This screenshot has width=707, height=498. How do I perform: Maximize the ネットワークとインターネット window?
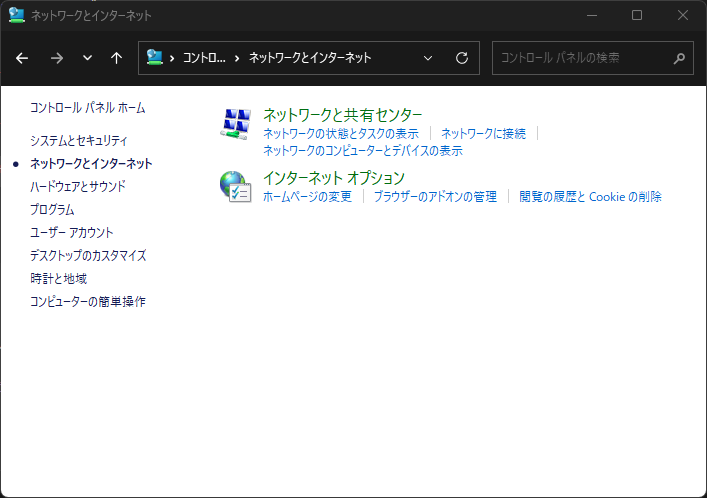[637, 15]
